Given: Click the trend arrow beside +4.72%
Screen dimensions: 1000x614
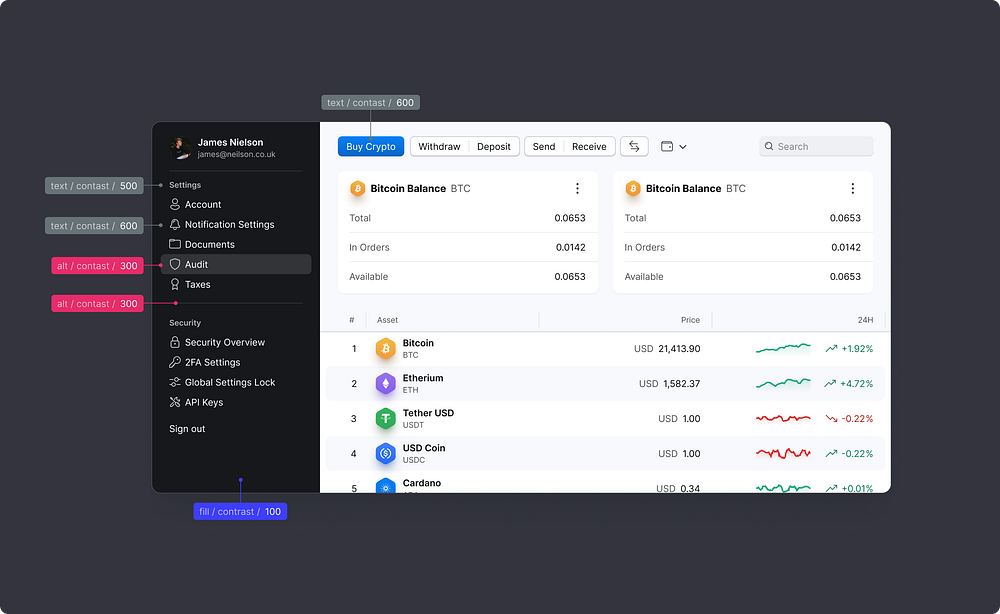Looking at the screenshot, I should [x=830, y=384].
